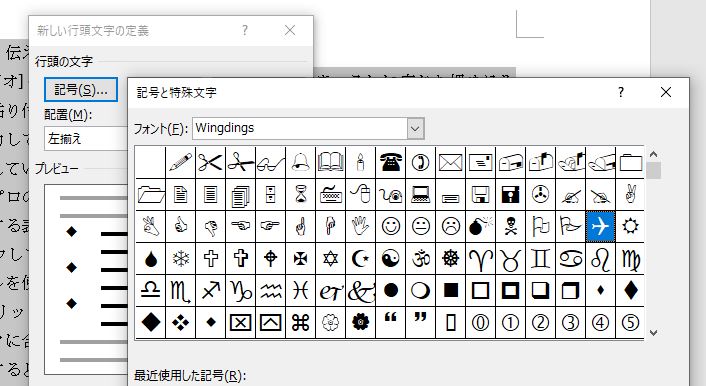Choose the victory hand symbol
706x386 pixels.
[x=630, y=195]
